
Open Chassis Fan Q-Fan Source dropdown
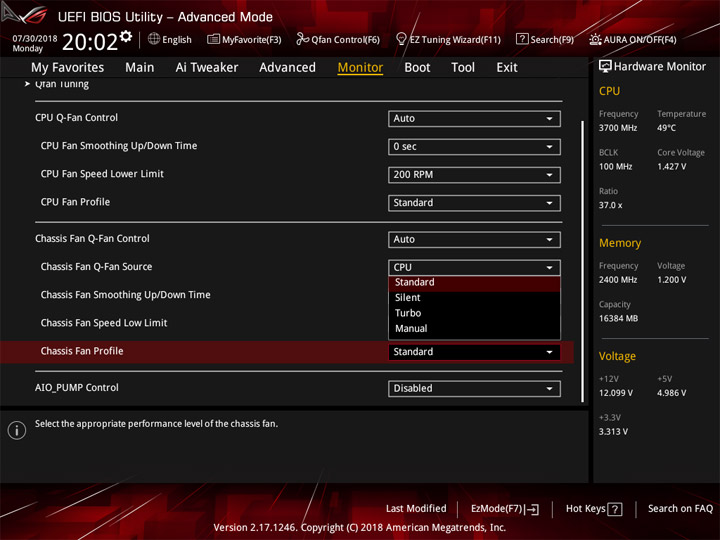click(x=474, y=267)
